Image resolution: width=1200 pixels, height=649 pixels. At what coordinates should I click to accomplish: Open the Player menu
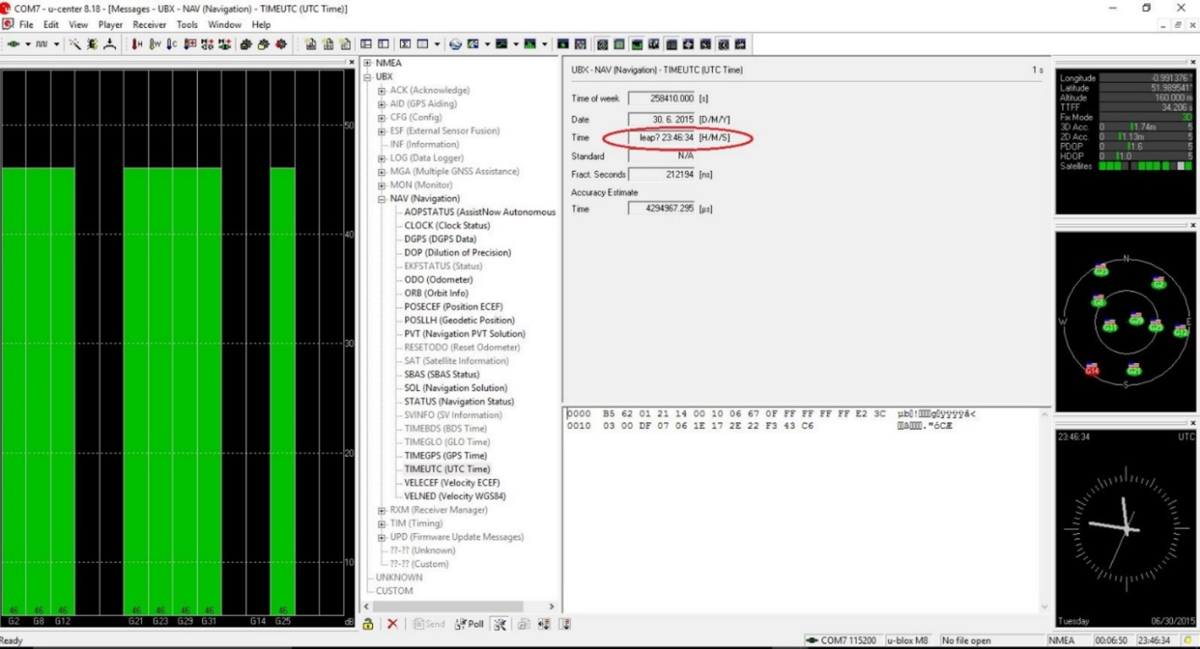point(110,24)
